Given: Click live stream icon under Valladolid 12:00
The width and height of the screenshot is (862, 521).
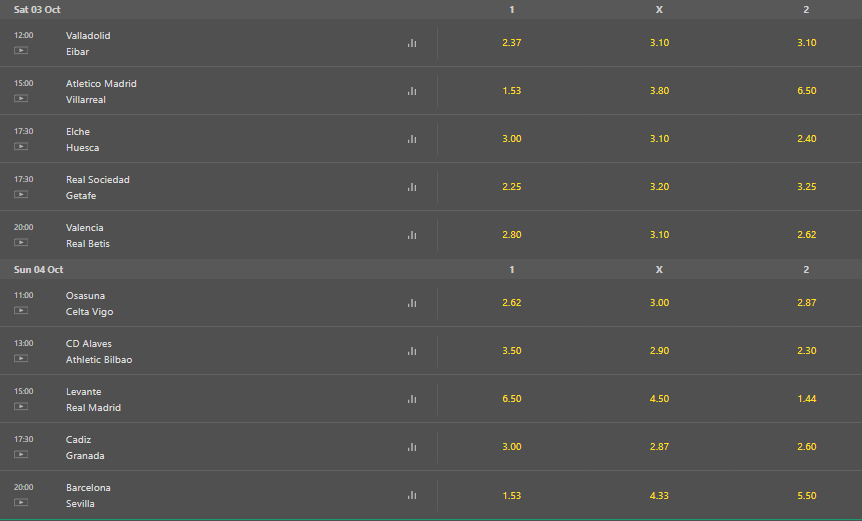Looking at the screenshot, I should click(x=21, y=51).
